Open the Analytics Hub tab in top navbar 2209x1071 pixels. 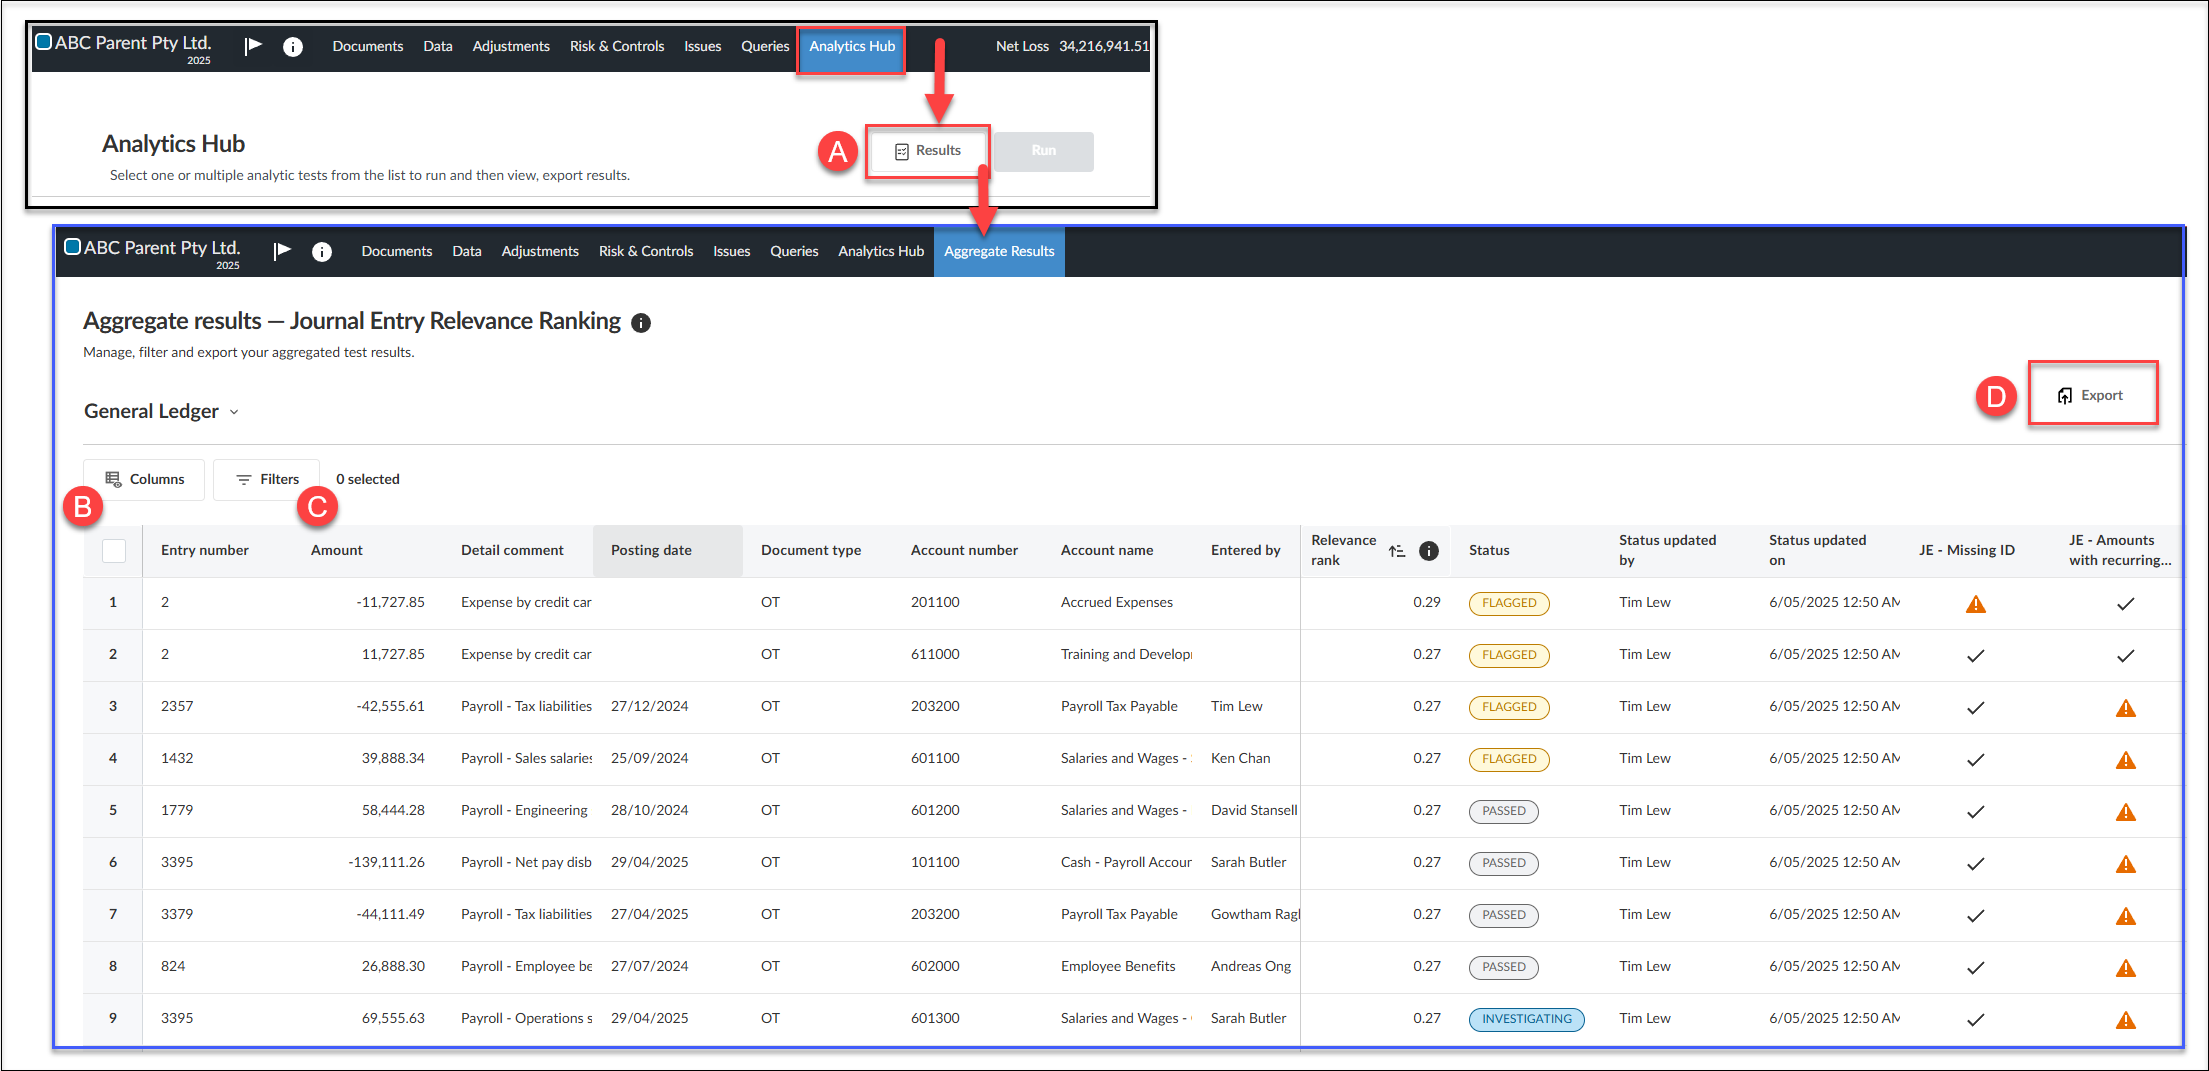point(852,47)
